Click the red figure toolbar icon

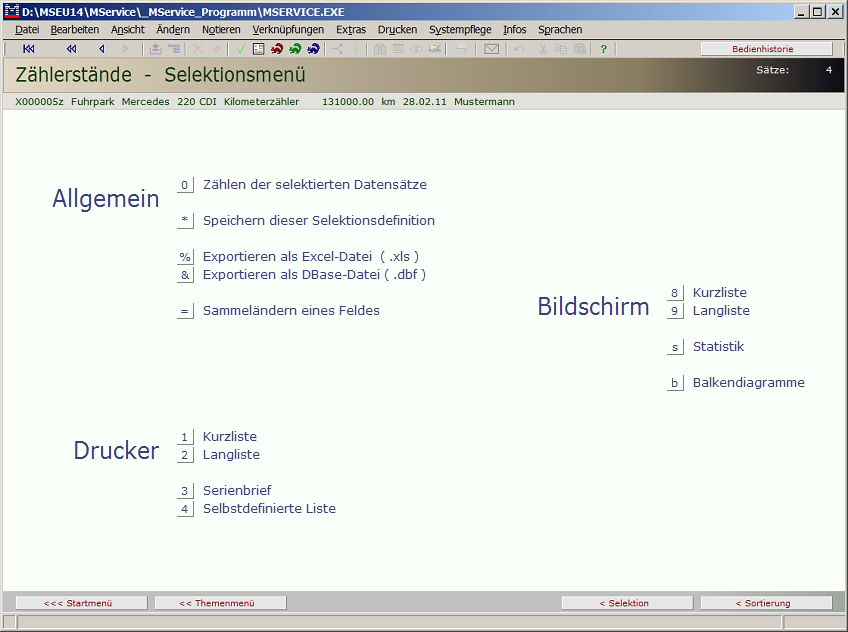(277, 48)
